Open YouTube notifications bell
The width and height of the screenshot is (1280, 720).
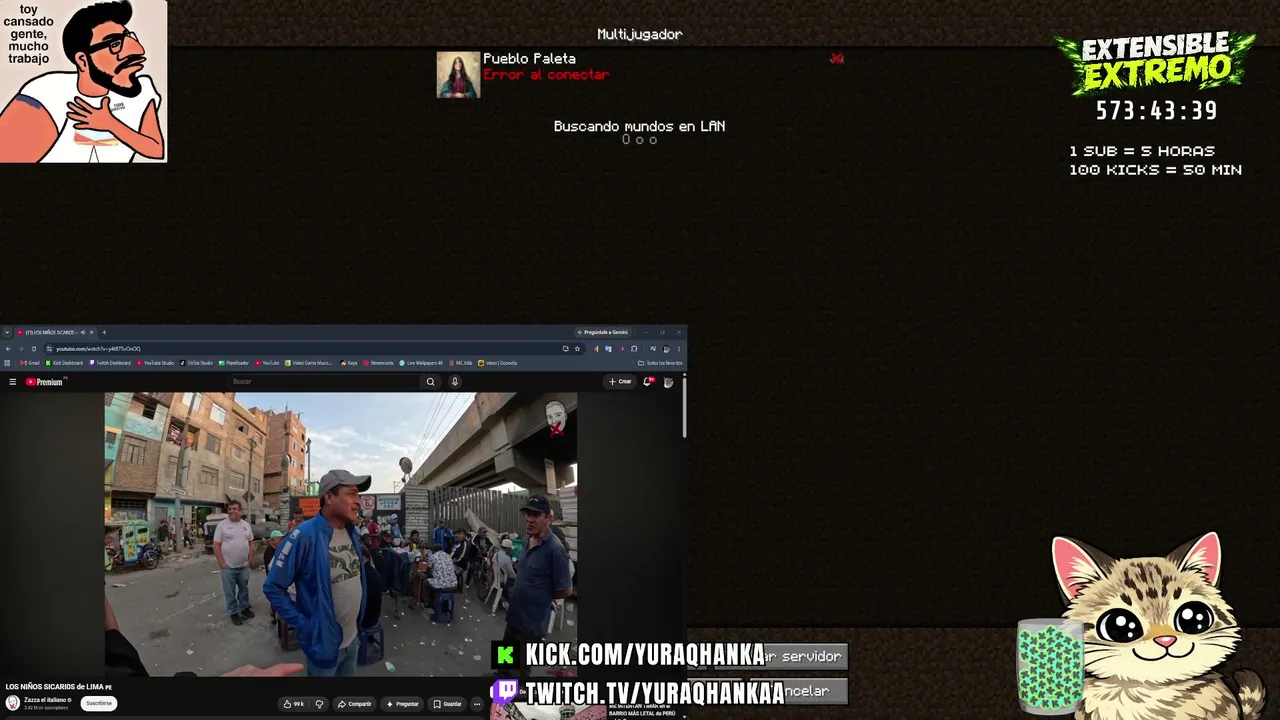[x=648, y=382]
